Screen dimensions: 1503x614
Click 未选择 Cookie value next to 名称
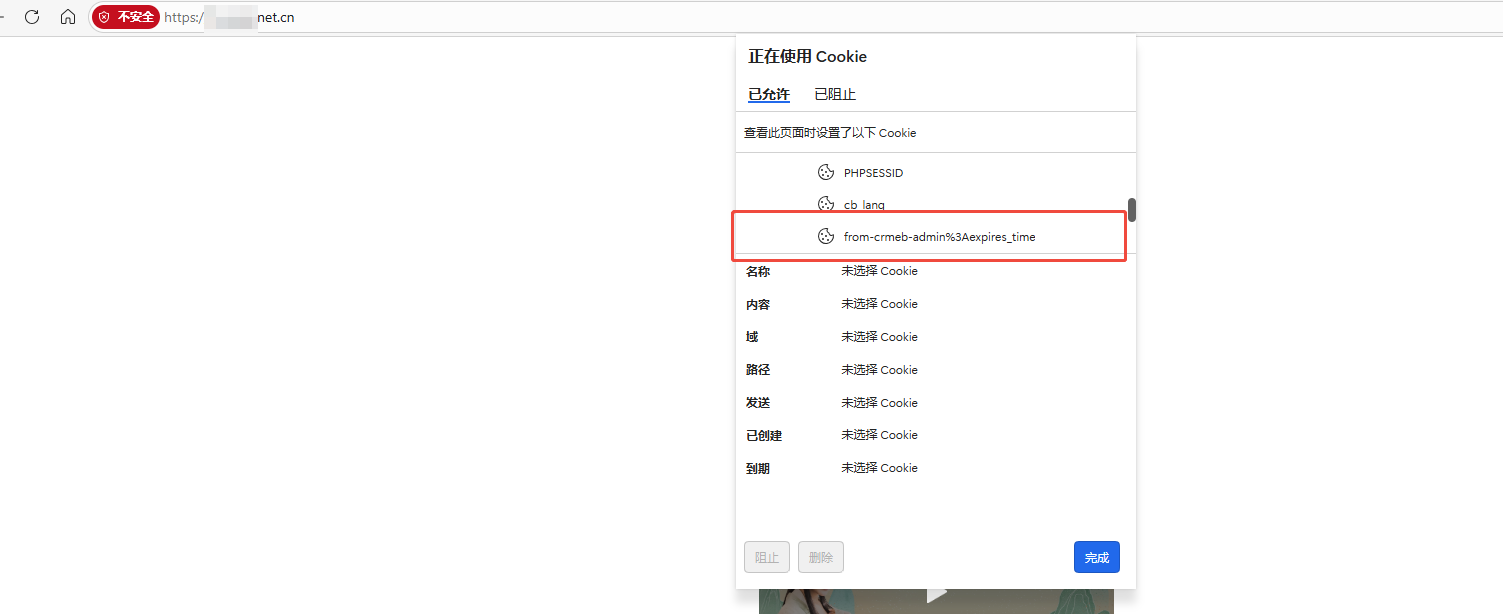(879, 271)
